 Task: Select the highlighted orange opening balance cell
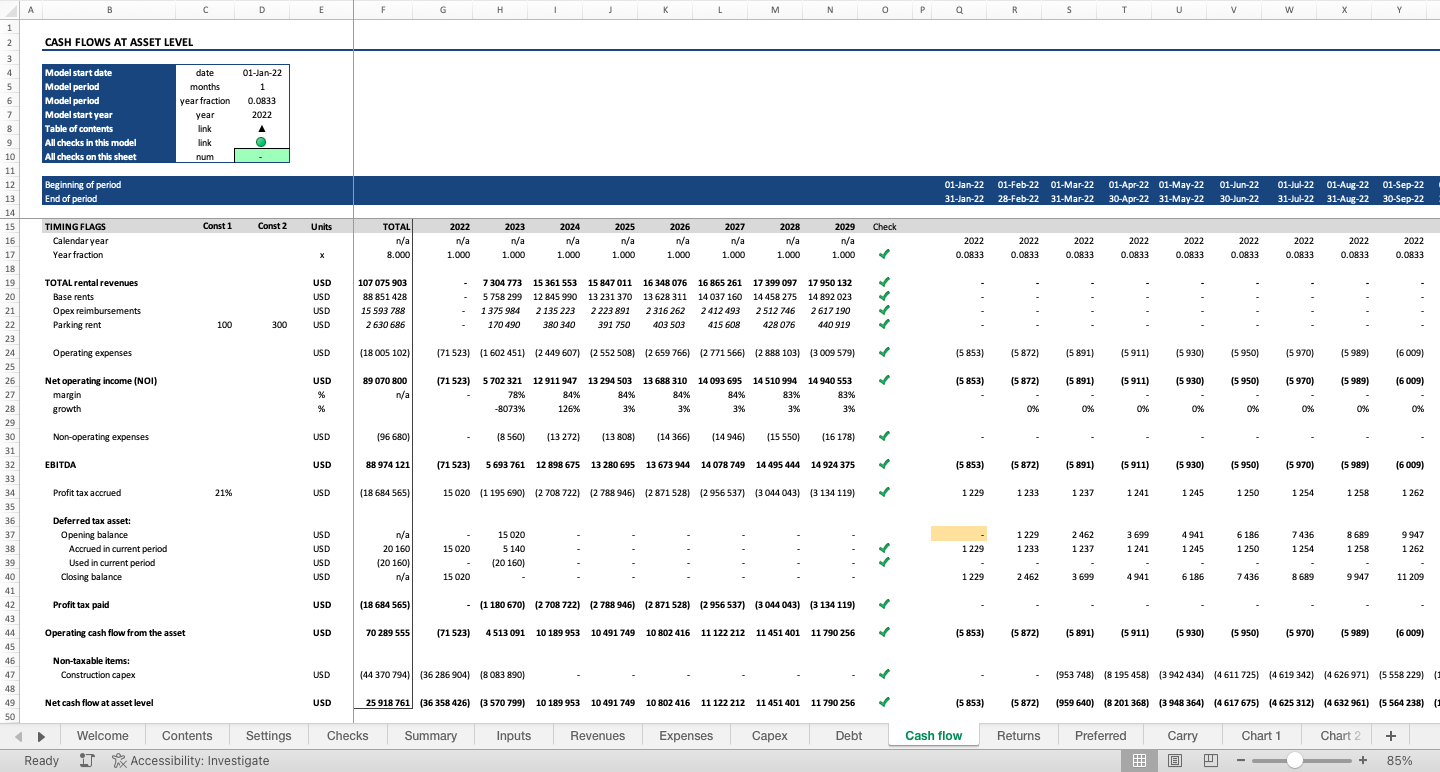pyautogui.click(x=959, y=535)
